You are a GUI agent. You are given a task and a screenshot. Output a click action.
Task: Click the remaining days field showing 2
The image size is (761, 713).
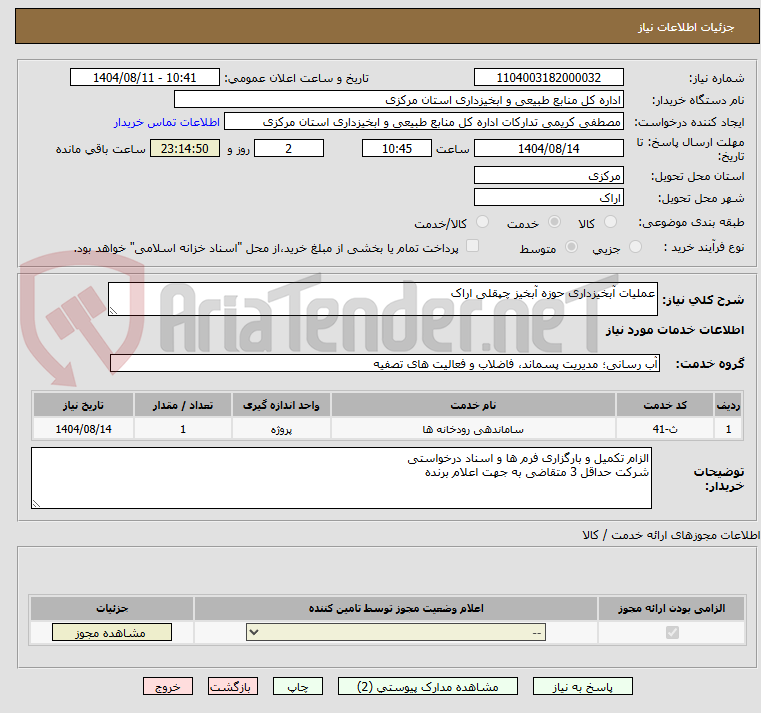[289, 149]
